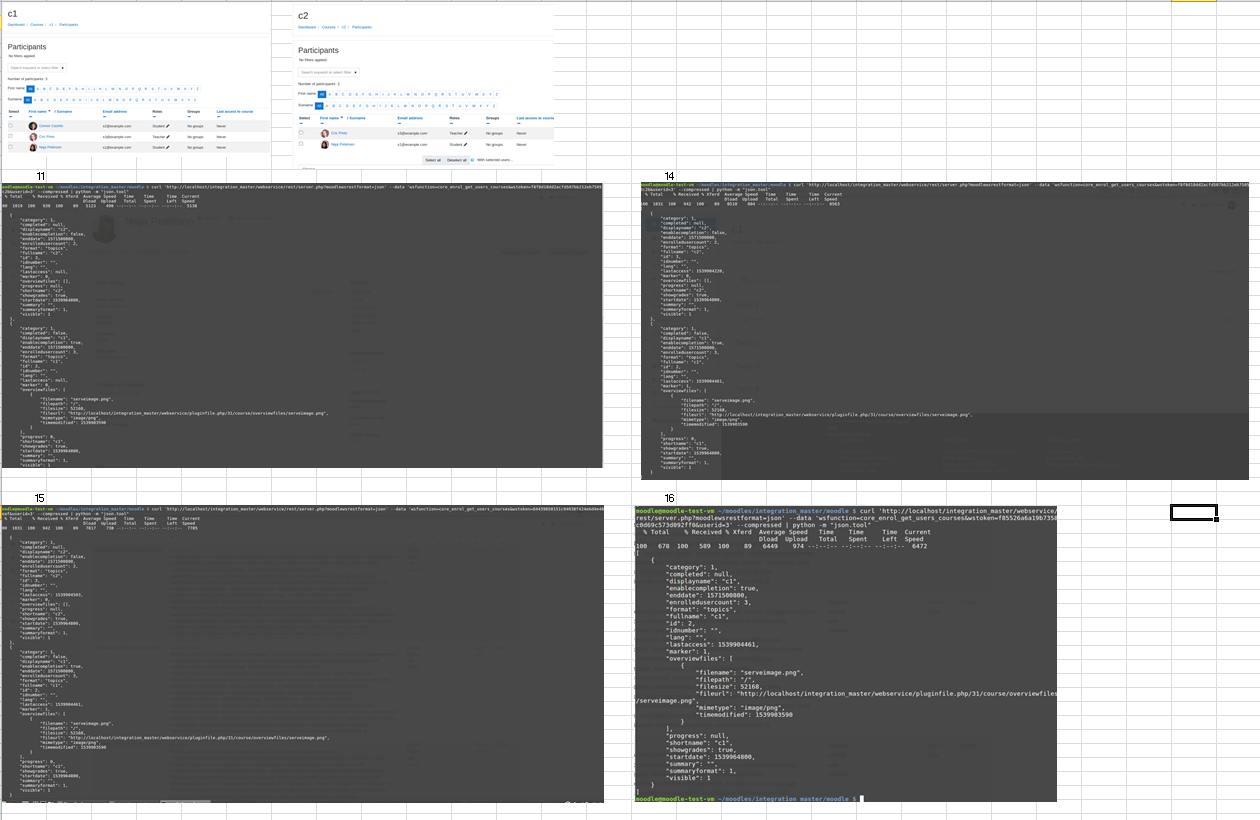Viewport: 1260px width, 820px height.
Task: Click pencil icon beside Teacher in c1 page
Action: (x=168, y=136)
